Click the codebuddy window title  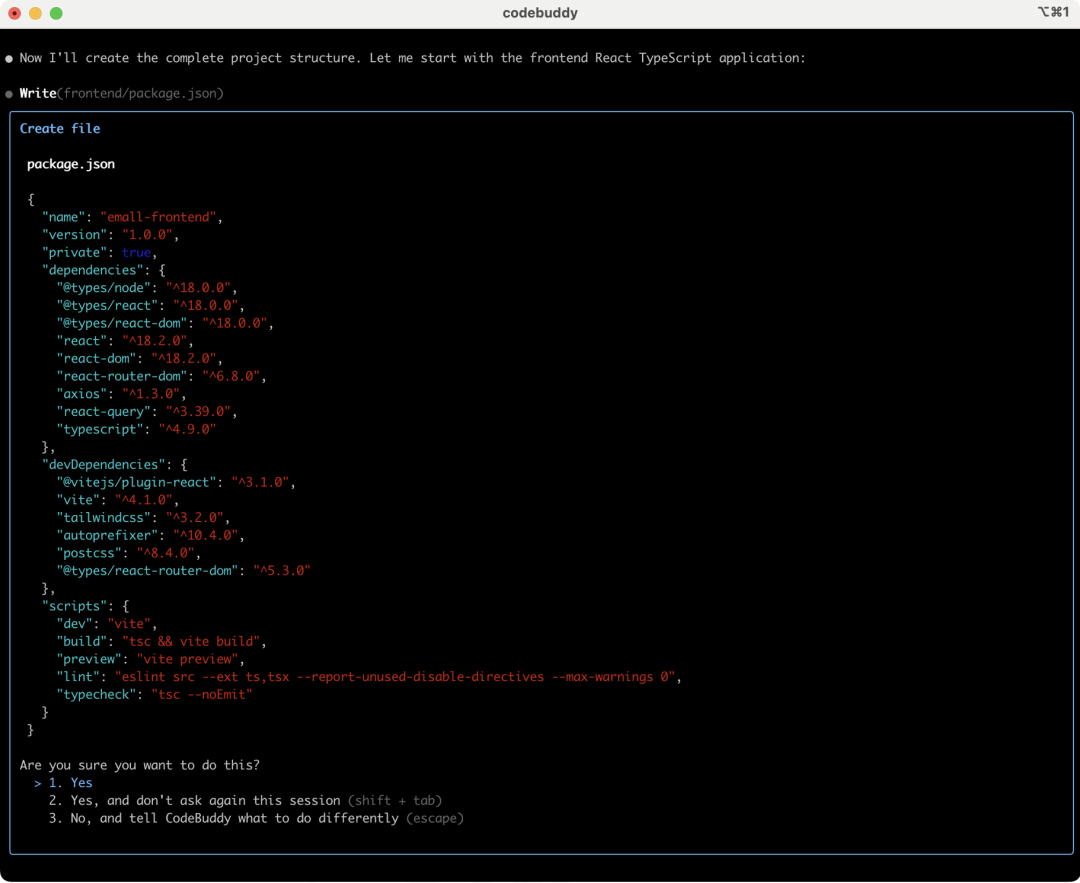click(x=540, y=13)
